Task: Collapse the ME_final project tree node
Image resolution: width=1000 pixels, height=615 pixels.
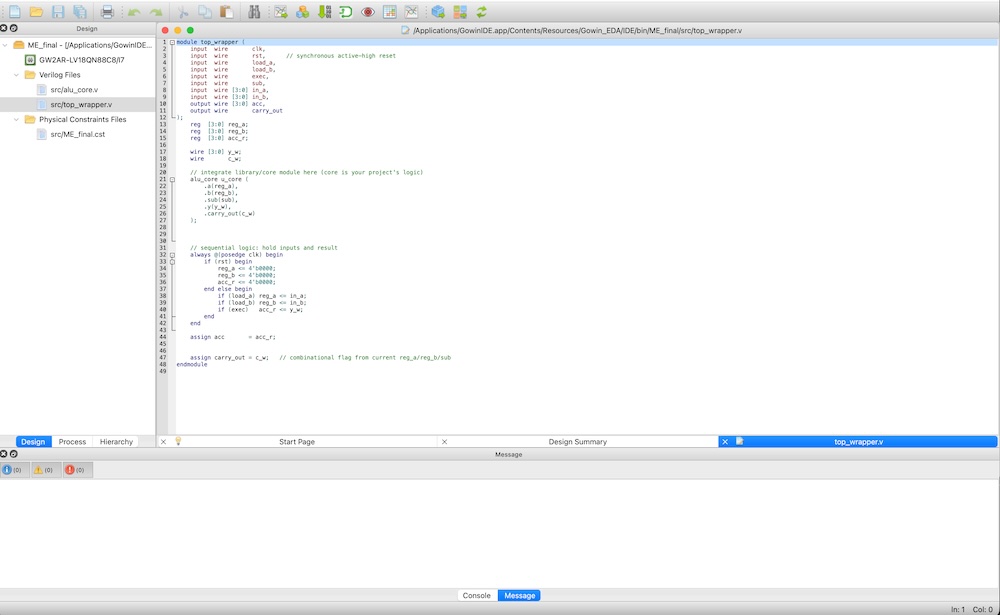Action: [x=6, y=45]
